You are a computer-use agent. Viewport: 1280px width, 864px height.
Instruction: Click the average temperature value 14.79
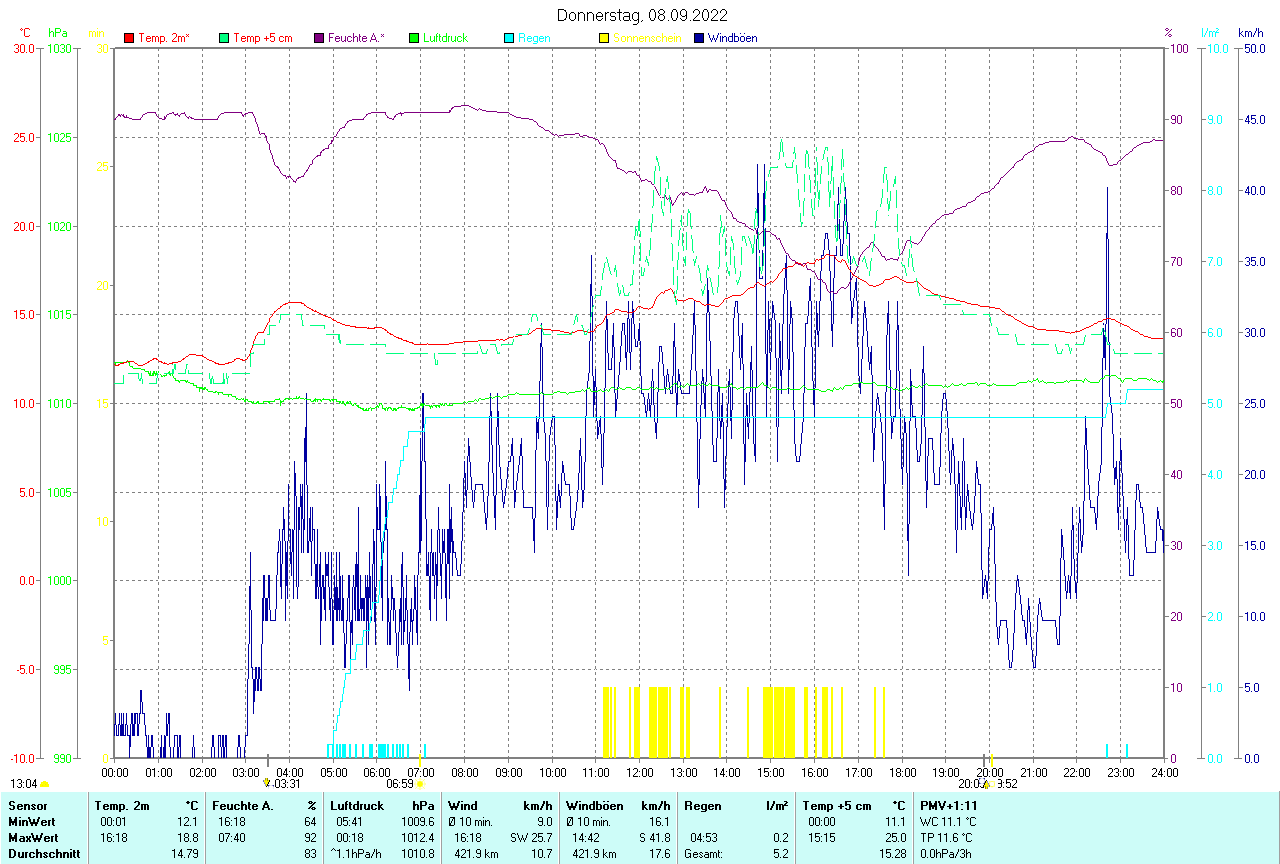point(185,854)
